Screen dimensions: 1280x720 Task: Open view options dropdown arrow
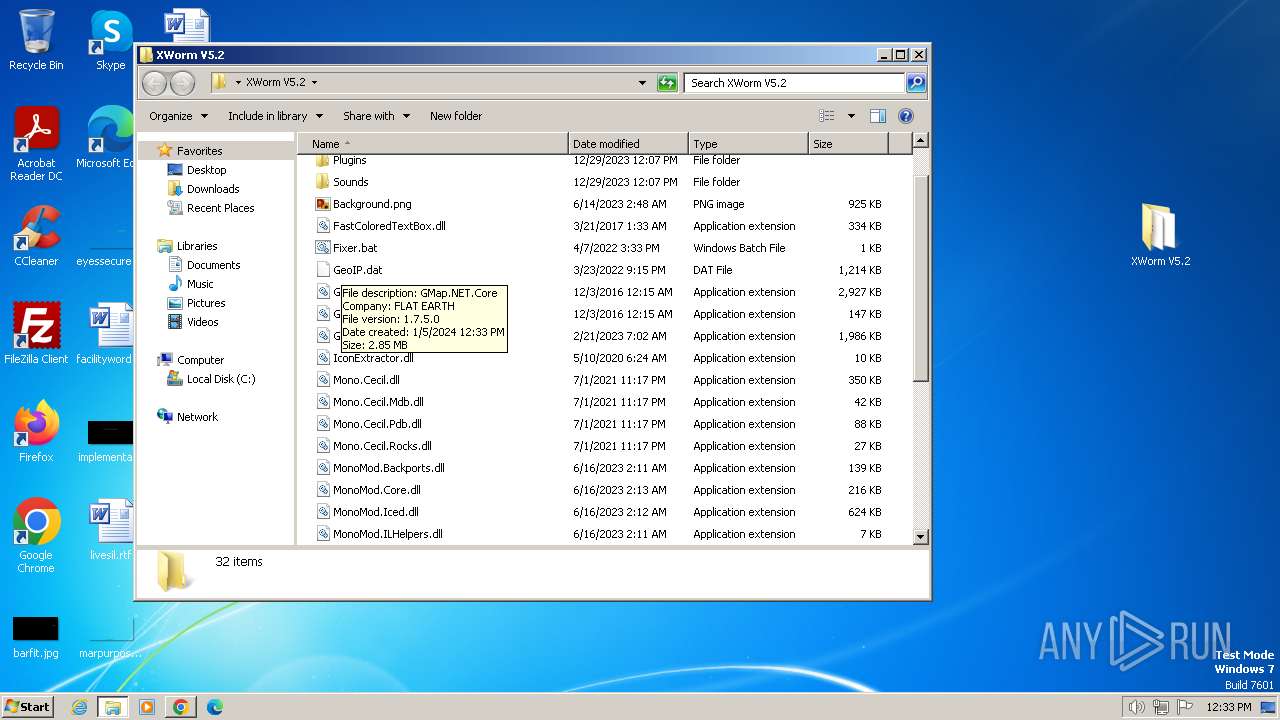coord(851,116)
